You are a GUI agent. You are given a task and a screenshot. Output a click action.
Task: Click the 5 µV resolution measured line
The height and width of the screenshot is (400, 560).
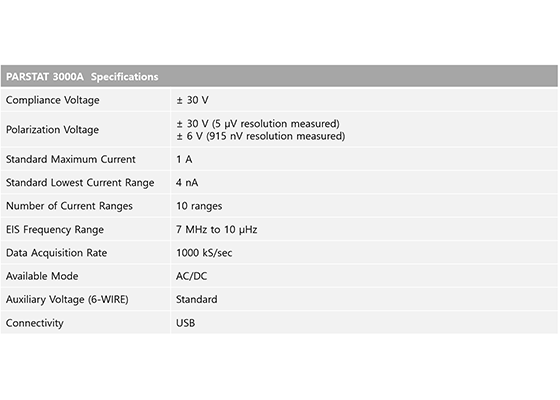(258, 124)
